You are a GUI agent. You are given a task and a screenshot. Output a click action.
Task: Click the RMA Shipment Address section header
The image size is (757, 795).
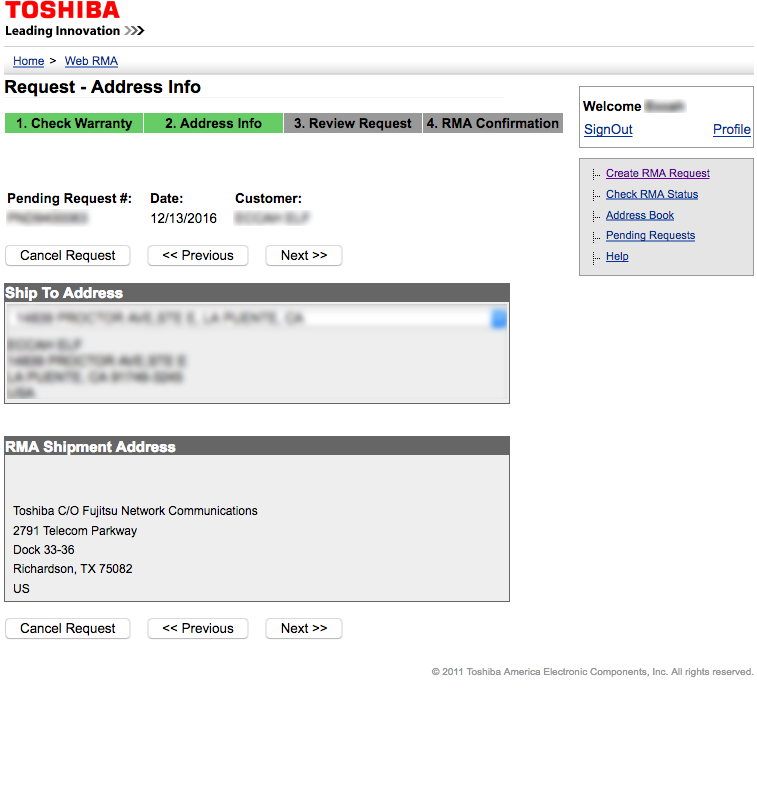point(257,447)
